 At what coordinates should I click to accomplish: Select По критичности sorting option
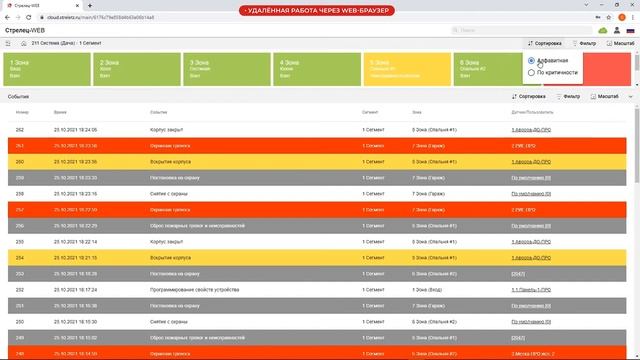(x=553, y=73)
